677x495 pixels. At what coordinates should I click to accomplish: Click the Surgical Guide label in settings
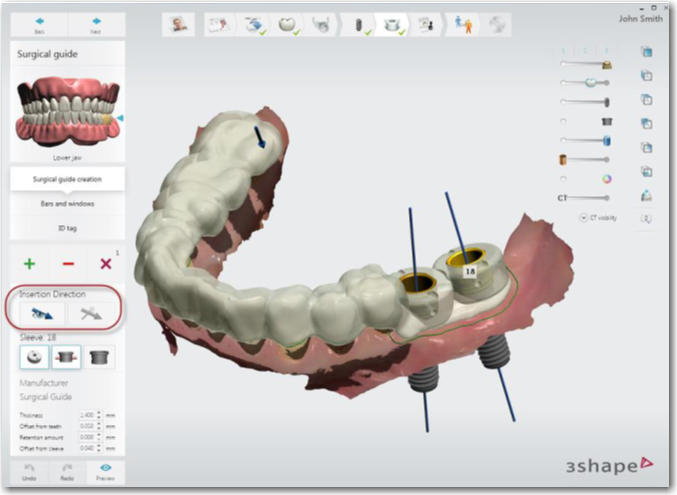click(45, 397)
